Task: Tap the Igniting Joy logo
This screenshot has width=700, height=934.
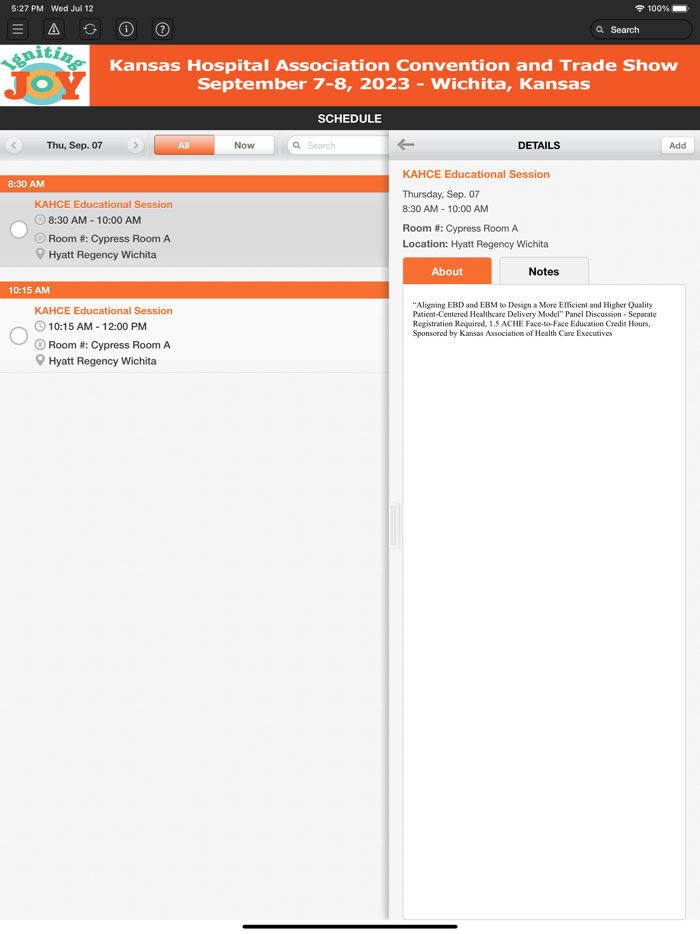Action: 45,76
